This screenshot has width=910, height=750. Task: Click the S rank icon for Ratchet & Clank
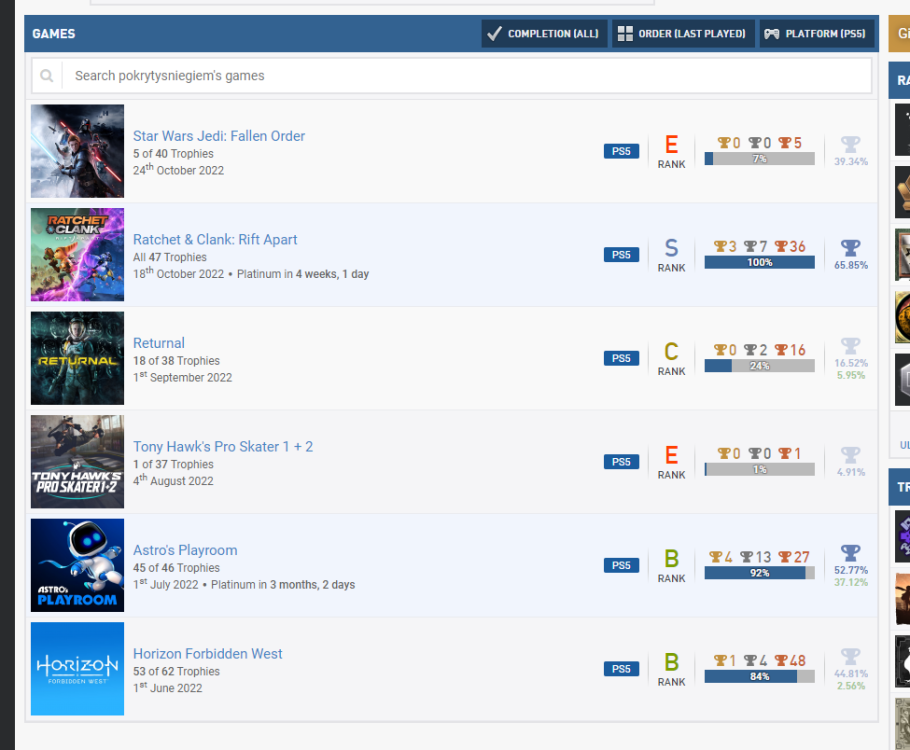click(x=671, y=249)
